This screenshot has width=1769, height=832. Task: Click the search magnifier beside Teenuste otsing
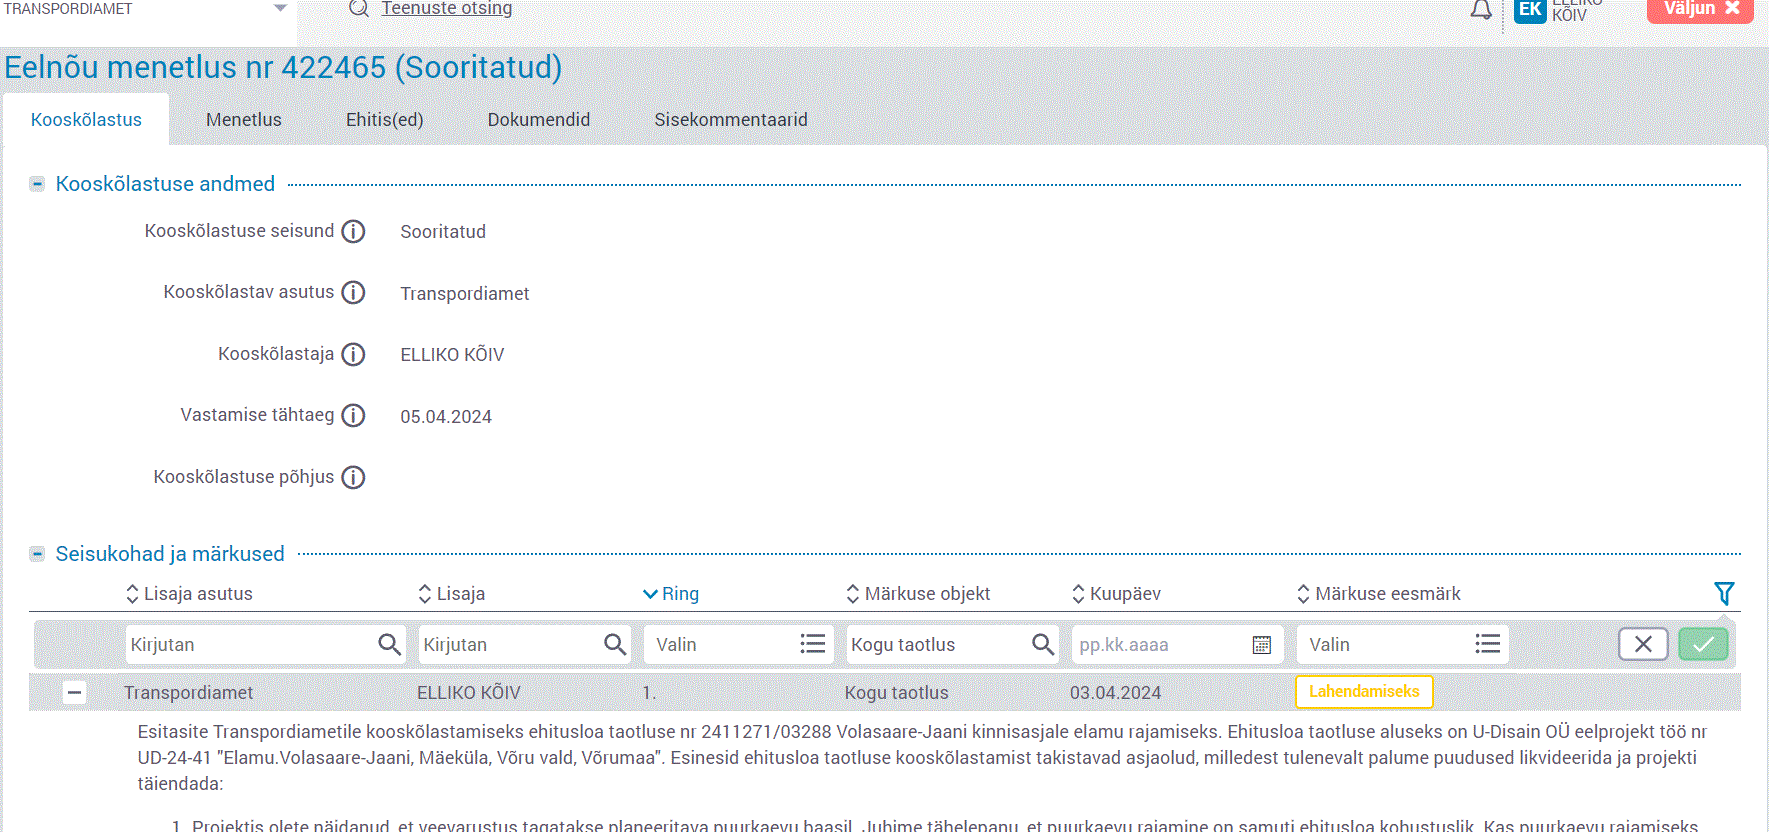359,9
